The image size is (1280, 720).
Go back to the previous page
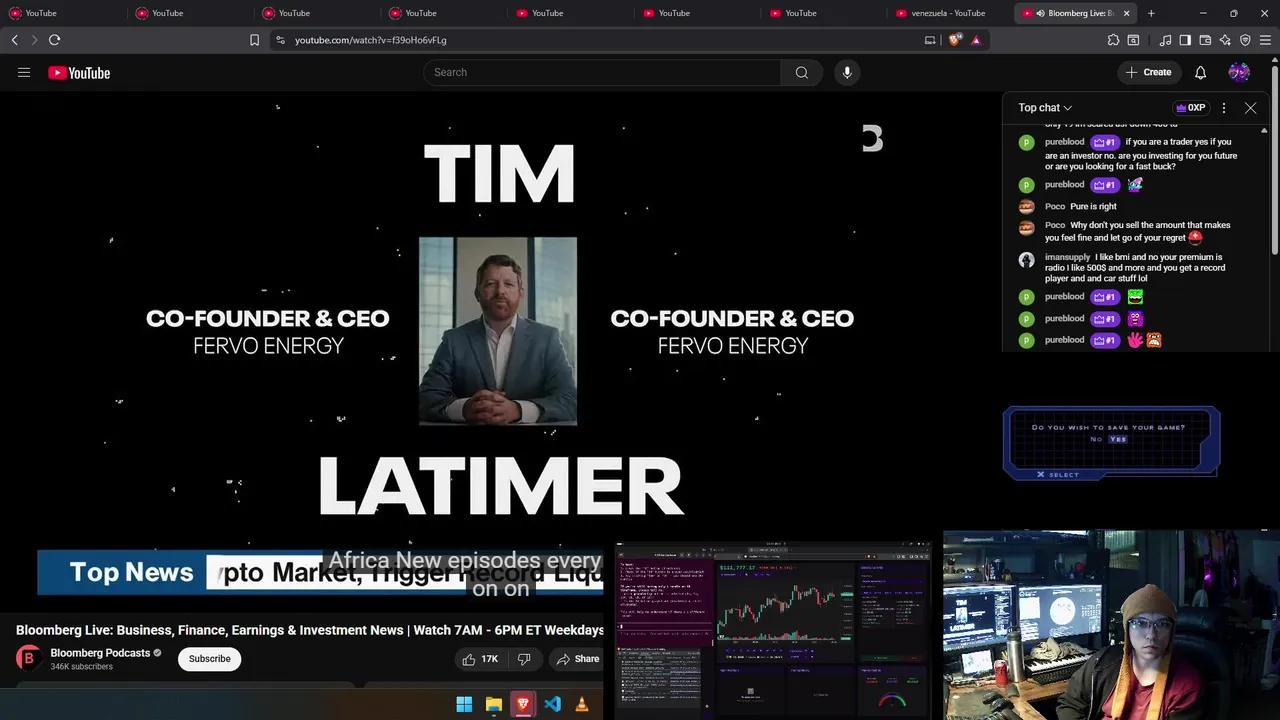[x=15, y=40]
